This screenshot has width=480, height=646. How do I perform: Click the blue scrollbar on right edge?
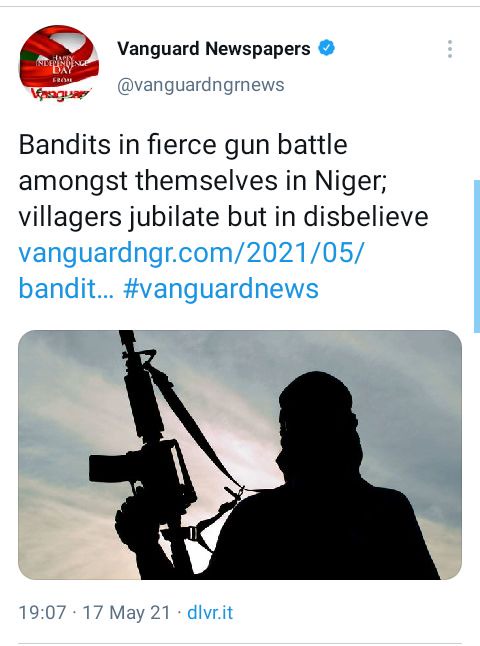(x=477, y=256)
